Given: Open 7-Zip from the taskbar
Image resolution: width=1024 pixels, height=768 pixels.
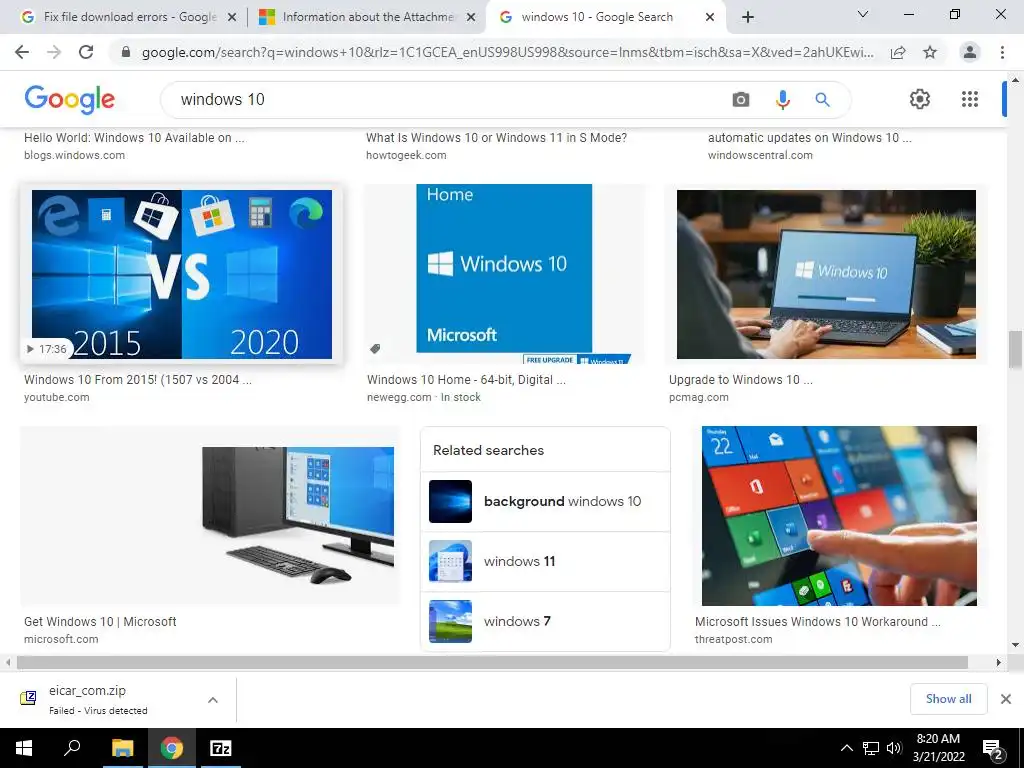Looking at the screenshot, I should [221, 748].
